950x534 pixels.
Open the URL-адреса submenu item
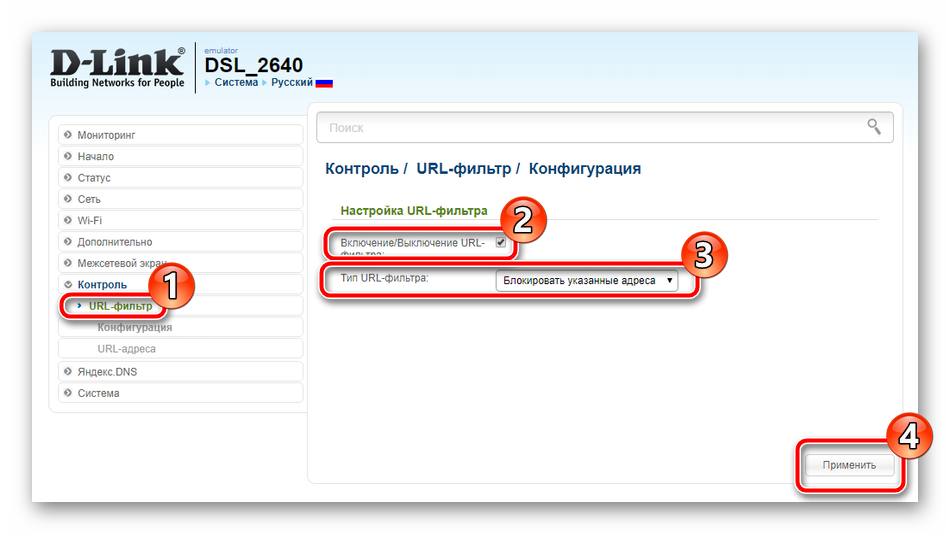click(181, 349)
